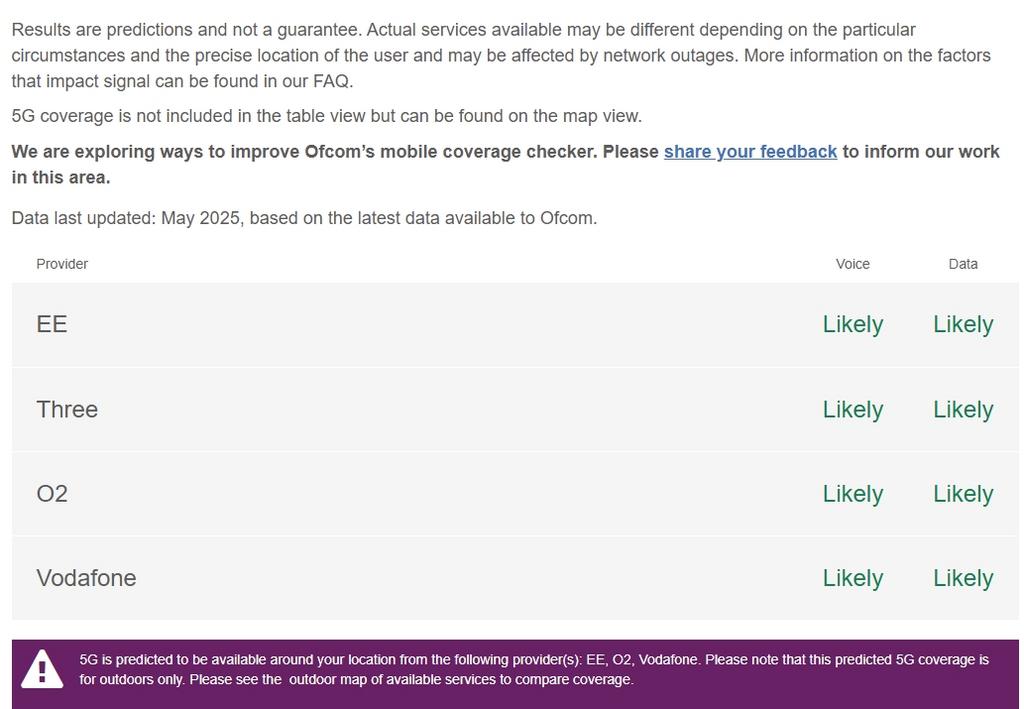Click the Data column header

coord(963,264)
